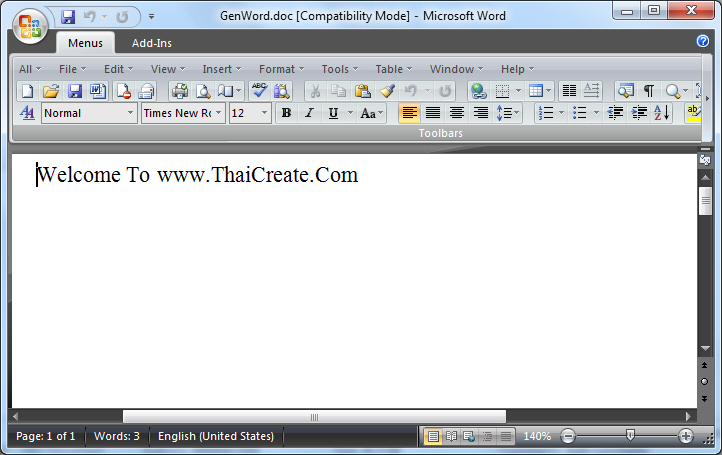722x455 pixels.
Task: Click the Insert Table grid icon
Action: [536, 91]
